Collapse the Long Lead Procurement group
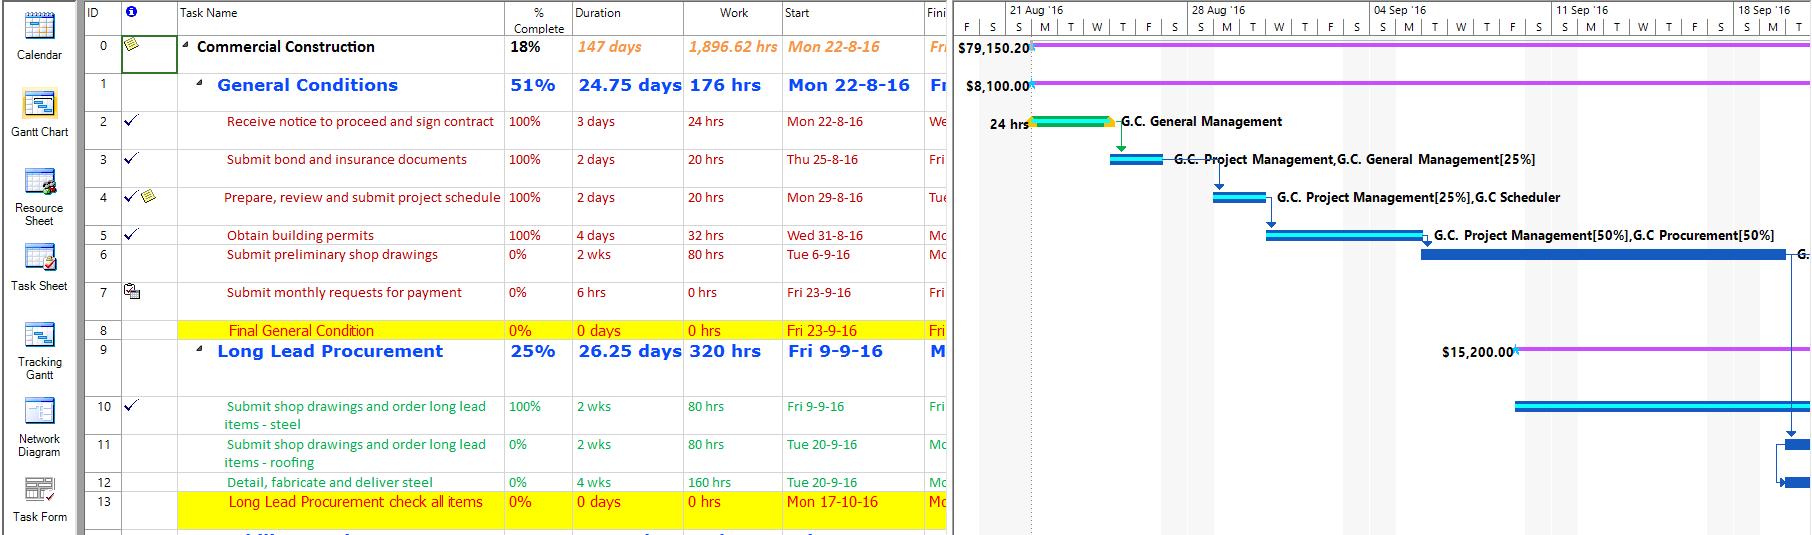The image size is (1812, 535). point(199,349)
